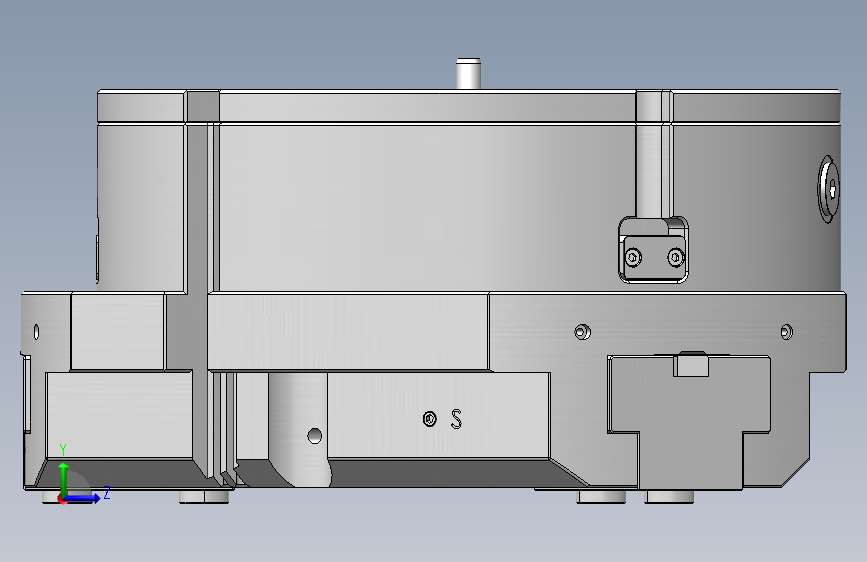
Task: Select the blue Z axis of the triad
Action: [x=83, y=498]
